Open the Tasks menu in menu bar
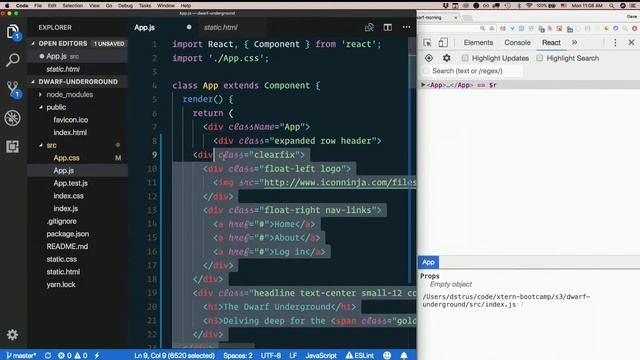The height and width of the screenshot is (360, 640). coord(145,6)
